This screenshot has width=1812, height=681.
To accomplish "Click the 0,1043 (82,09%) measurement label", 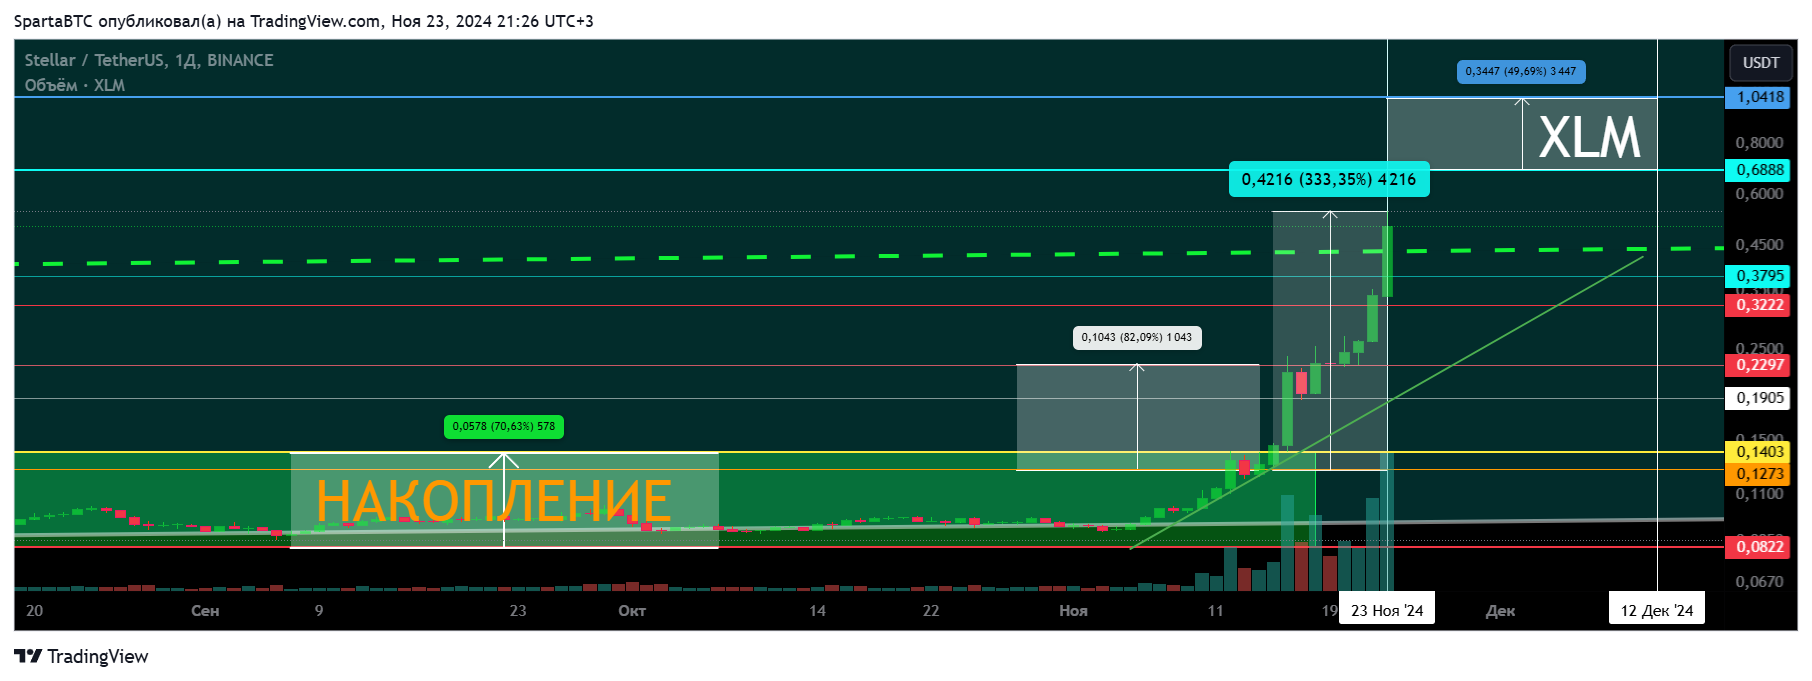I will pyautogui.click(x=1137, y=337).
